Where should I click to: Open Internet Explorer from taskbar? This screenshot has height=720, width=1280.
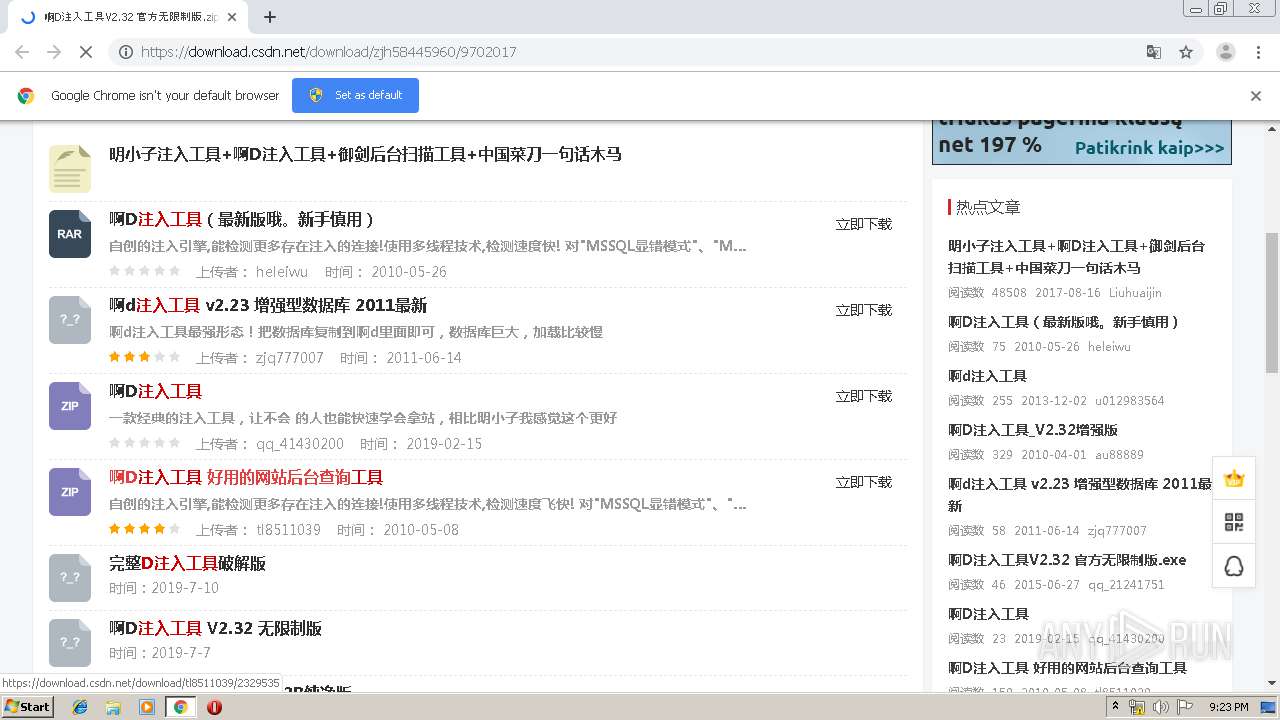click(80, 707)
